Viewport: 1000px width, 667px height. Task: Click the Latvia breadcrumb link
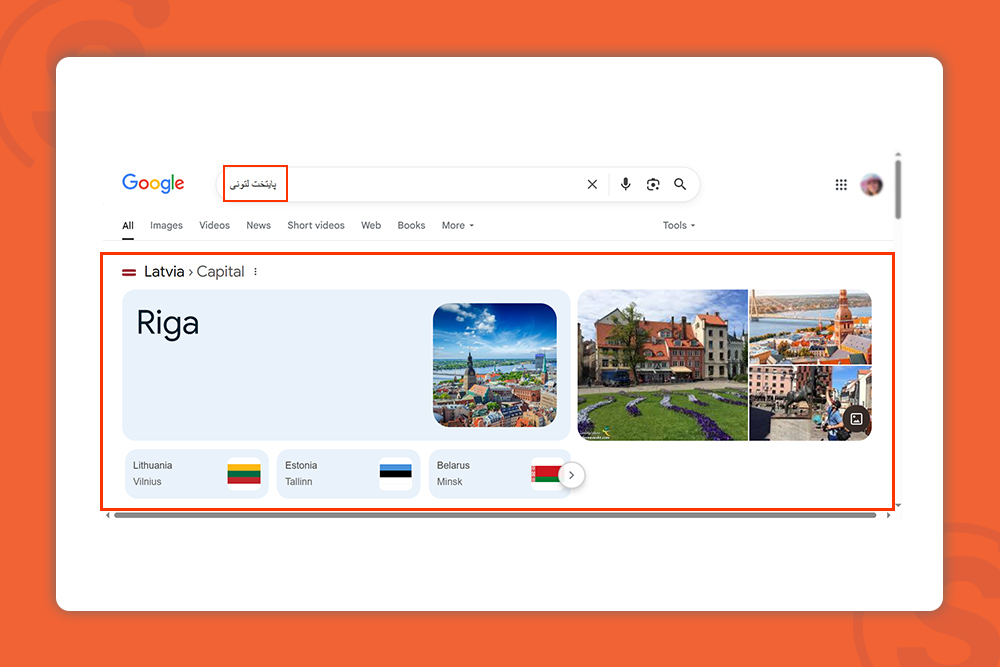(x=164, y=272)
